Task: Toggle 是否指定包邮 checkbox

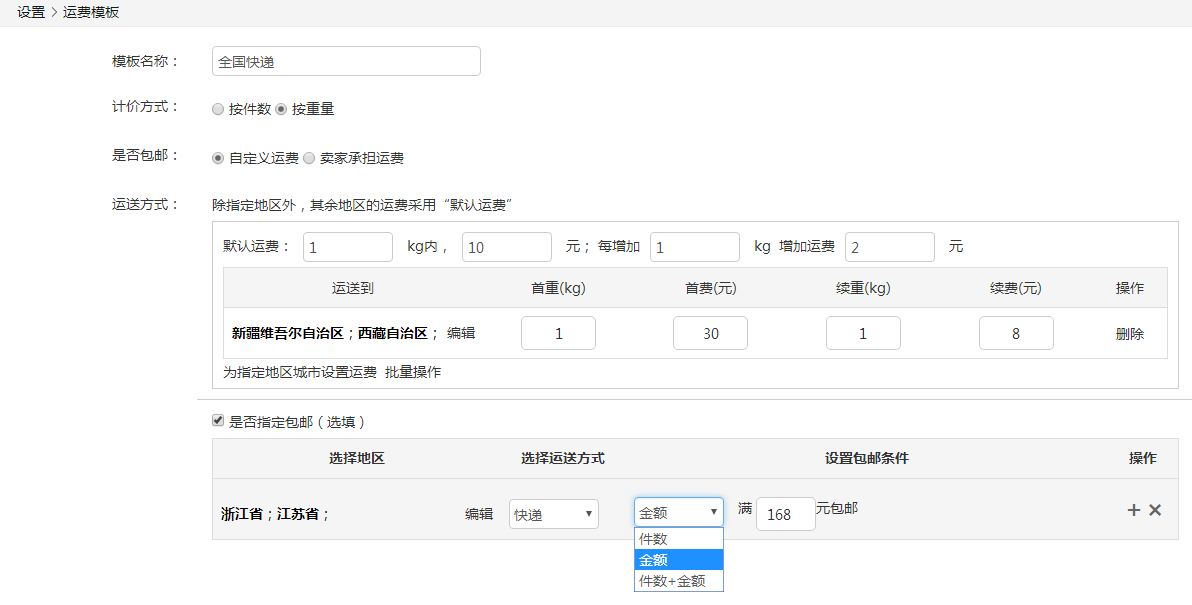Action: click(x=218, y=421)
